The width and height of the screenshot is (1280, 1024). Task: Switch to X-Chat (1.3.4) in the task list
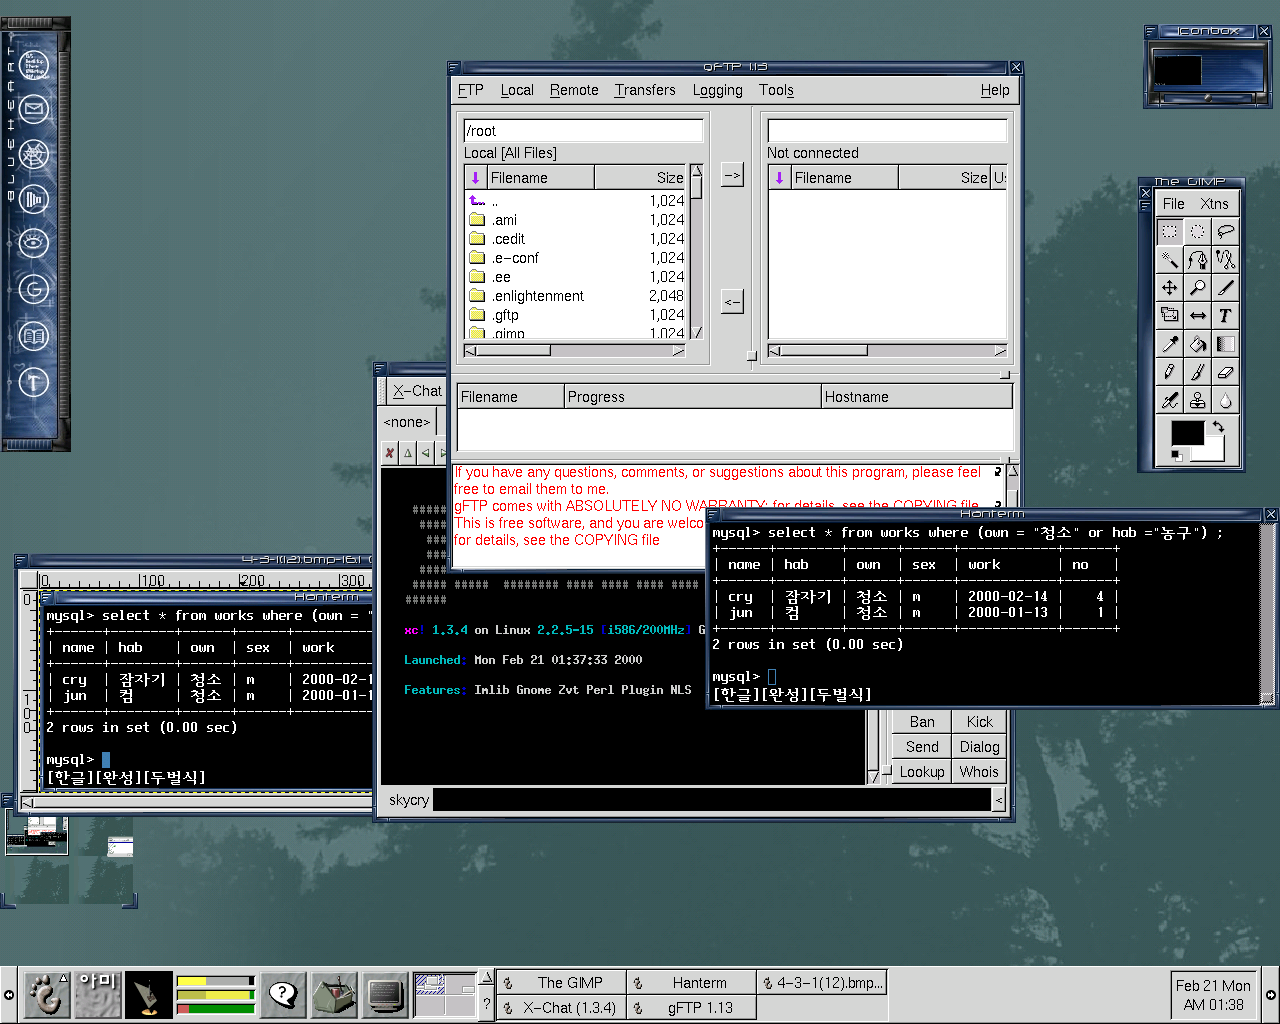click(562, 1008)
